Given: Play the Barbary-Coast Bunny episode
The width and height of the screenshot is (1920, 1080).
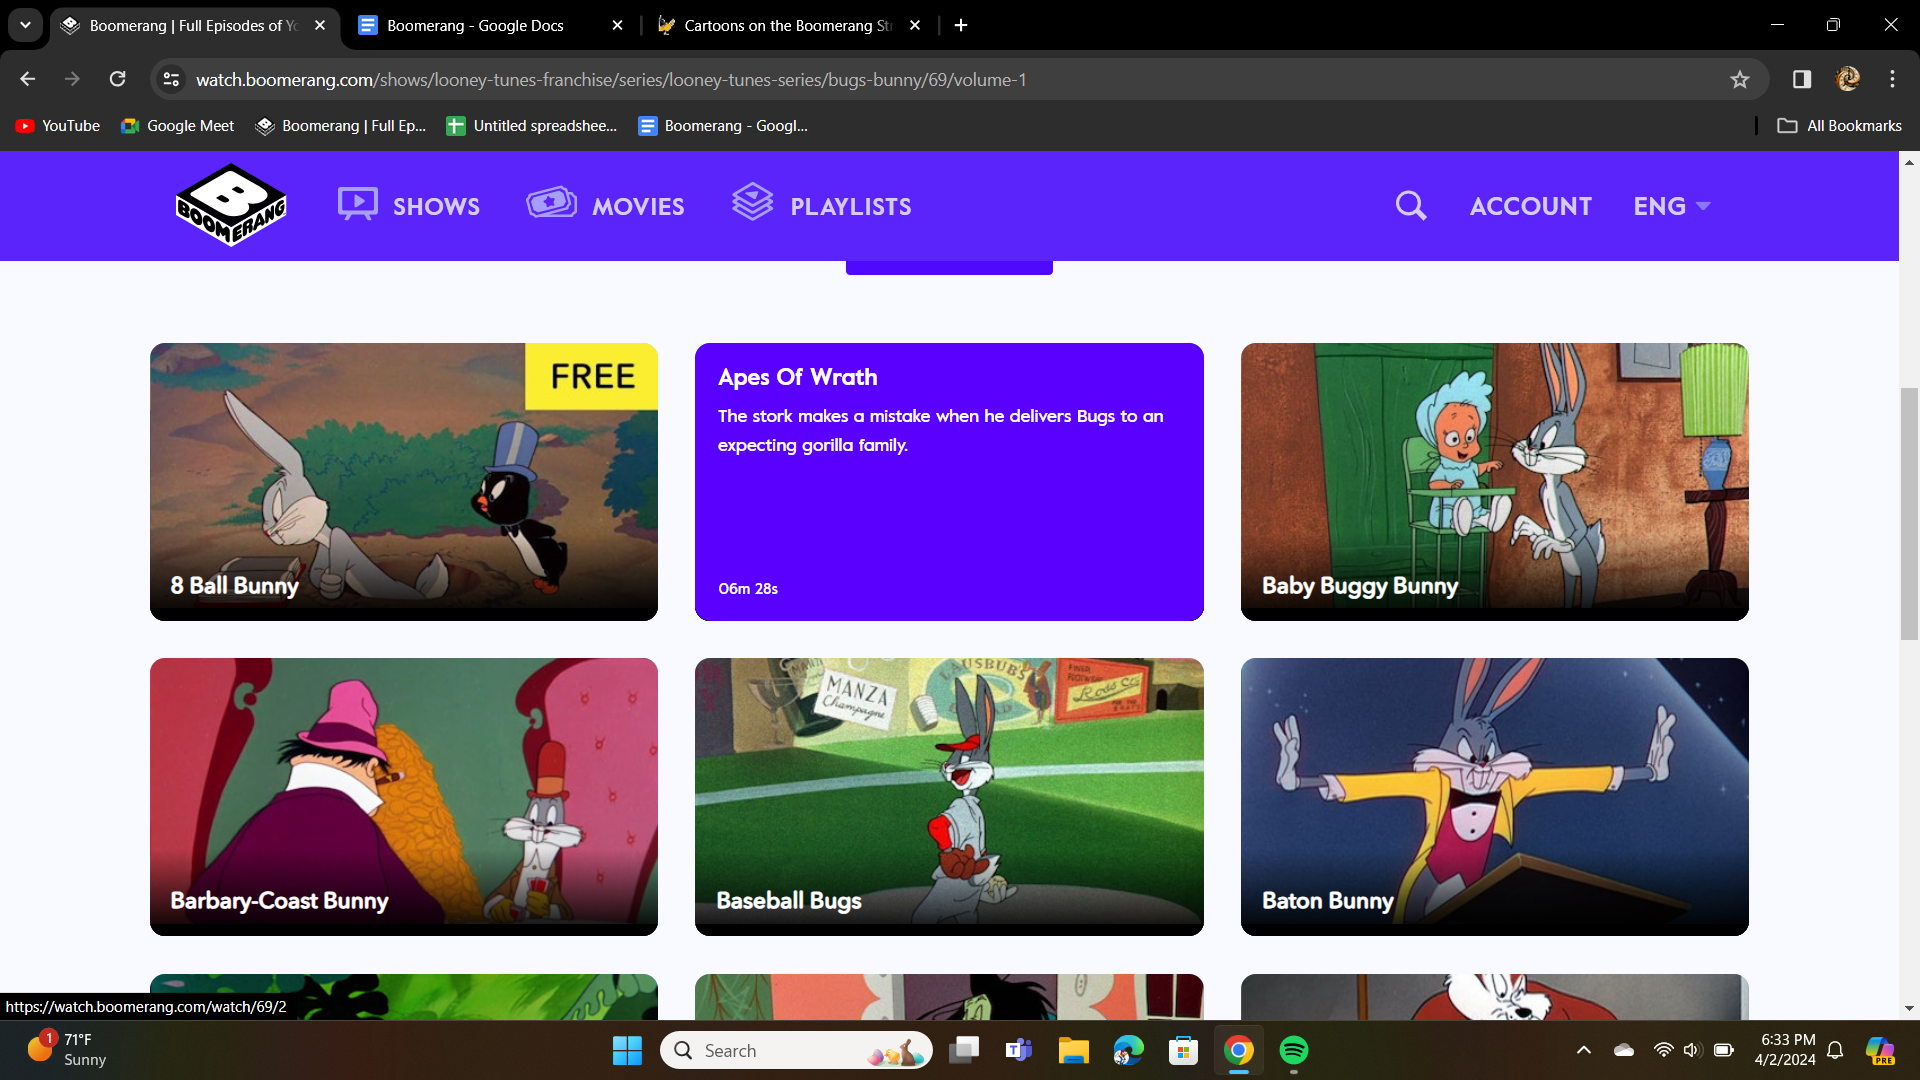Looking at the screenshot, I should pos(404,796).
